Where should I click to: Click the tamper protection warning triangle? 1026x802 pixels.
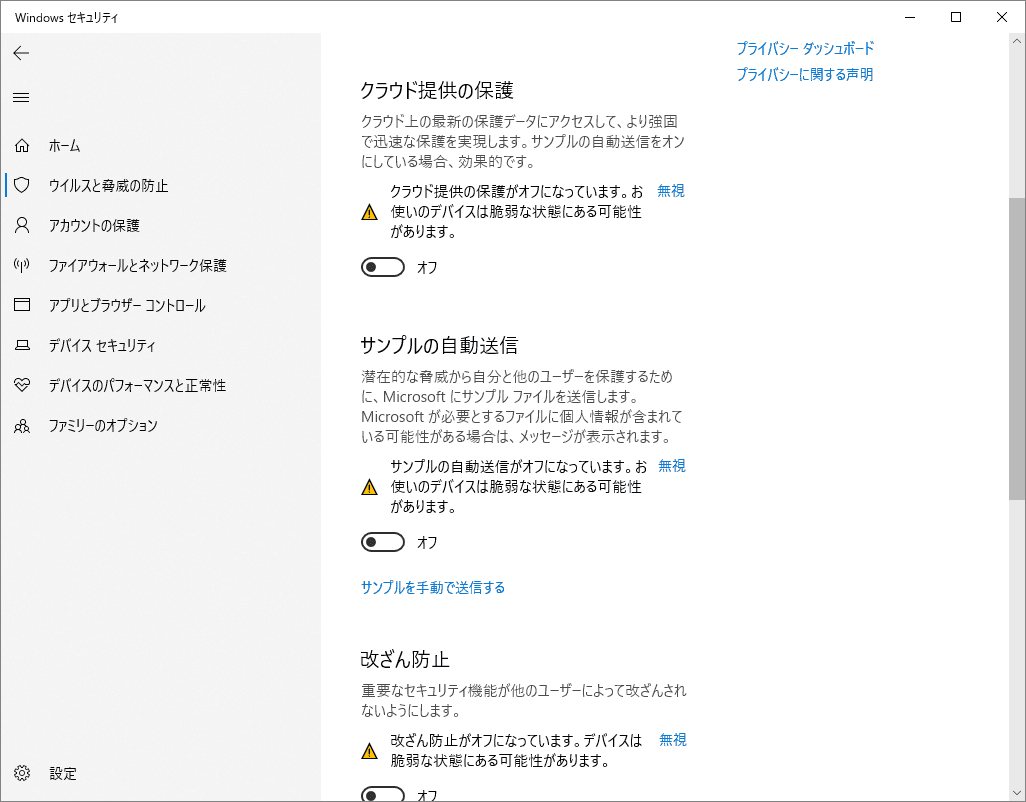click(x=370, y=750)
